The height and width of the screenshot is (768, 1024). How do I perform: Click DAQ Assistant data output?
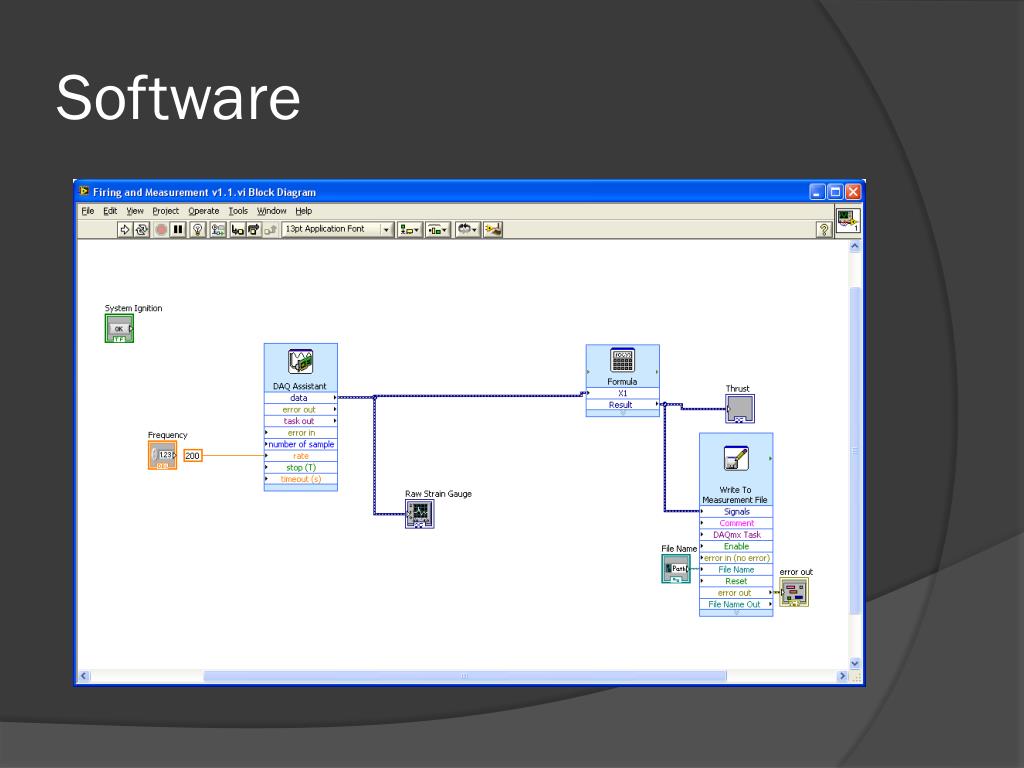(300, 398)
